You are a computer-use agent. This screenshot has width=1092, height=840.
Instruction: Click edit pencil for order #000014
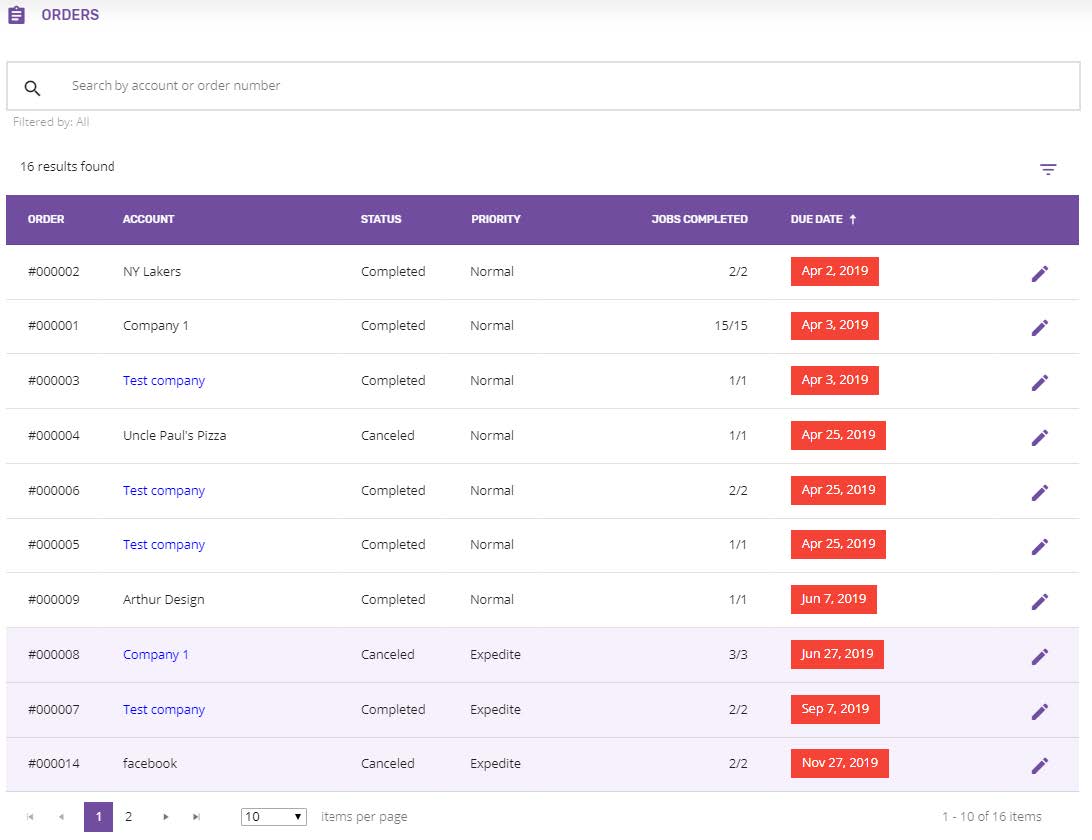click(x=1039, y=765)
